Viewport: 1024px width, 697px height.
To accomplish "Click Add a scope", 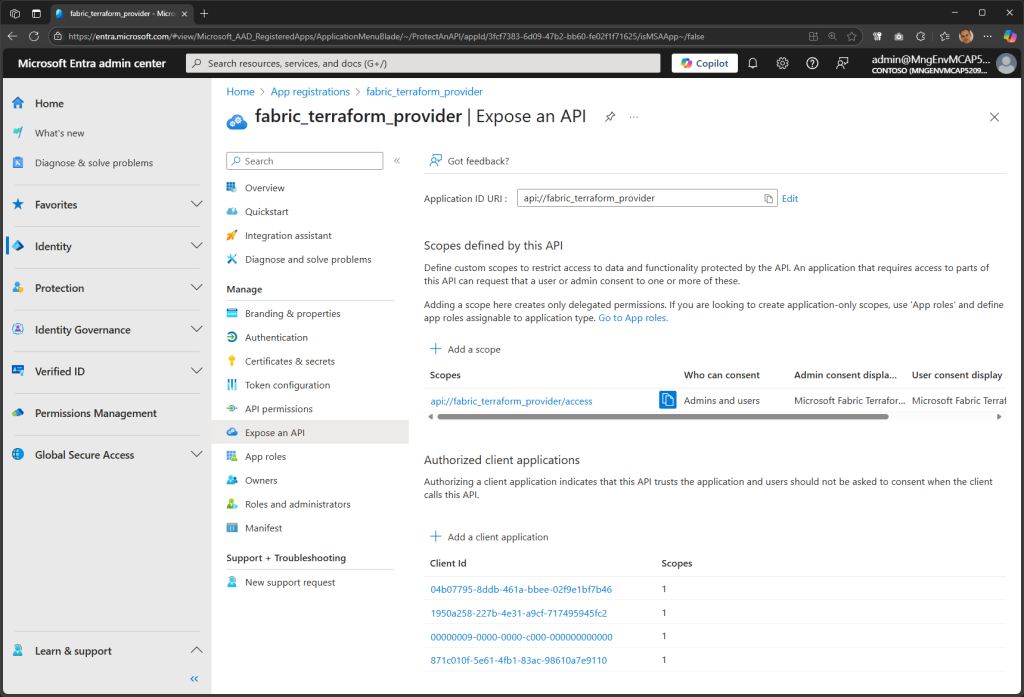I will (x=466, y=347).
